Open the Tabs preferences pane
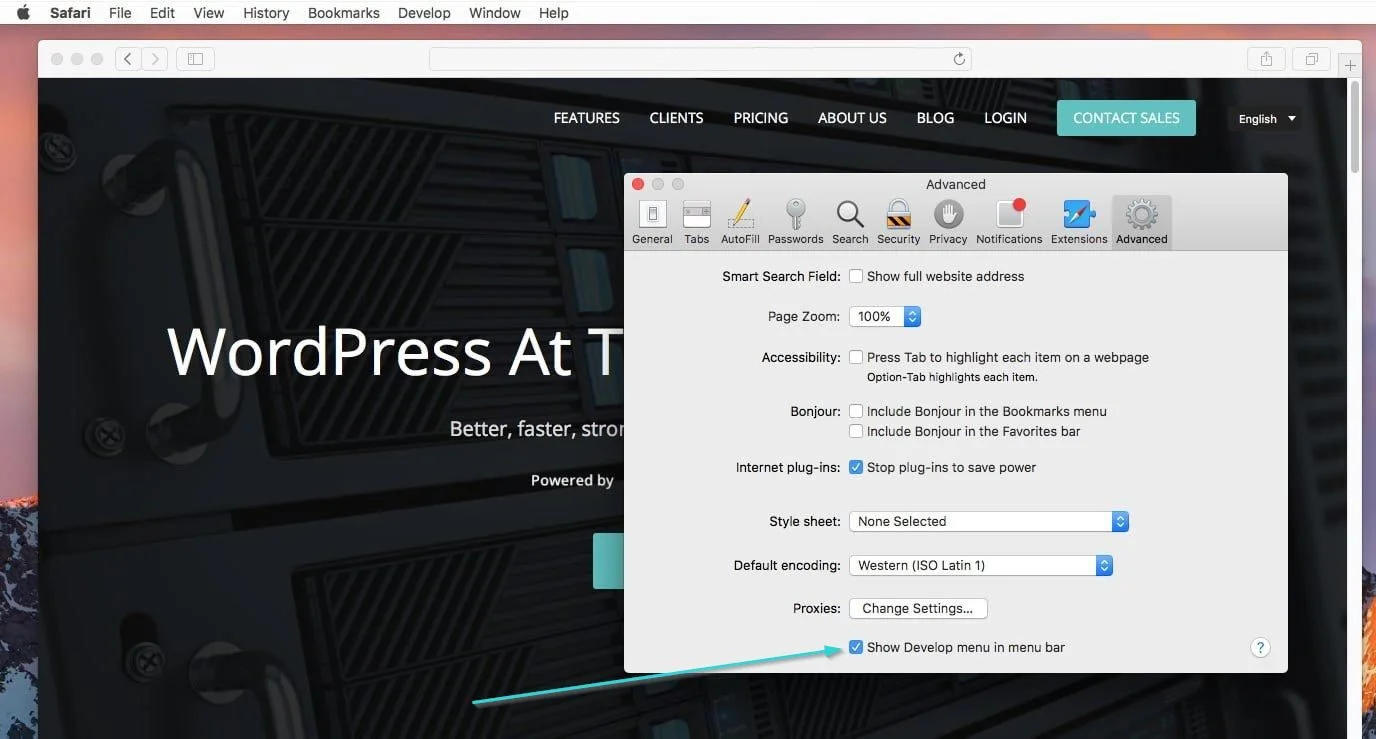1376x739 pixels. pos(697,222)
